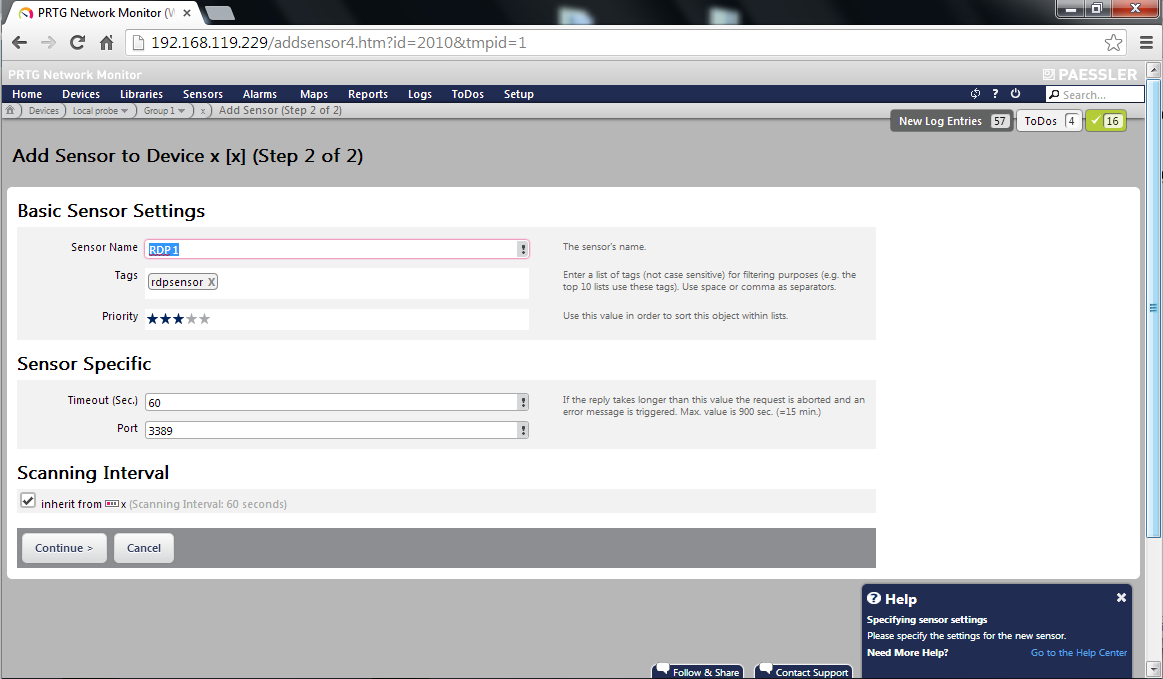The image size is (1163, 679).
Task: Reload the page with the refresh icon
Action: 77,43
